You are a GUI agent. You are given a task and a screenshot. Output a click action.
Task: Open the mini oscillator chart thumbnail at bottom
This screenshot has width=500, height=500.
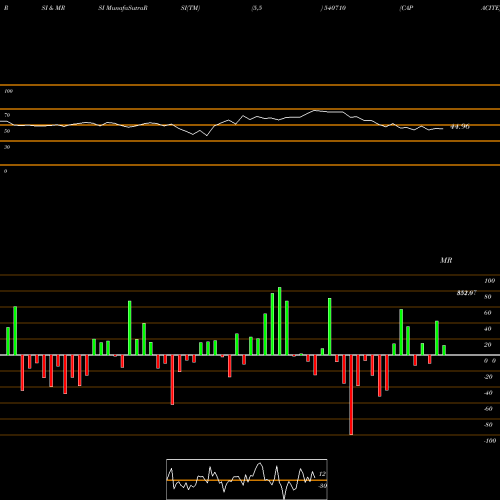pyautogui.click(x=247, y=479)
